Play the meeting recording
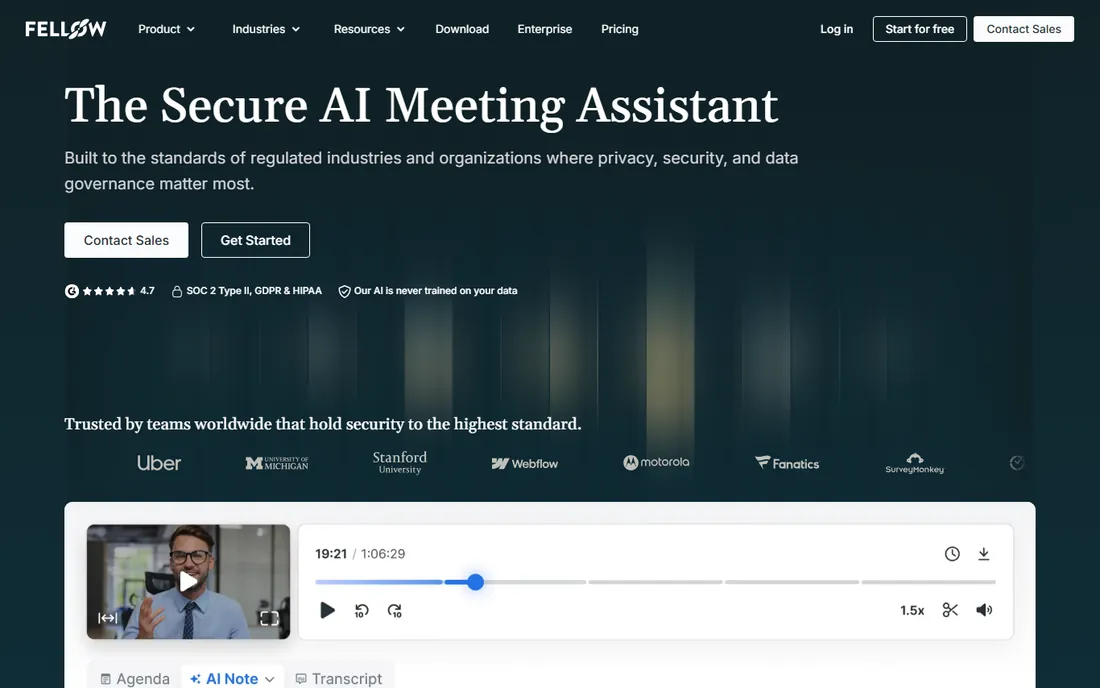 click(327, 610)
